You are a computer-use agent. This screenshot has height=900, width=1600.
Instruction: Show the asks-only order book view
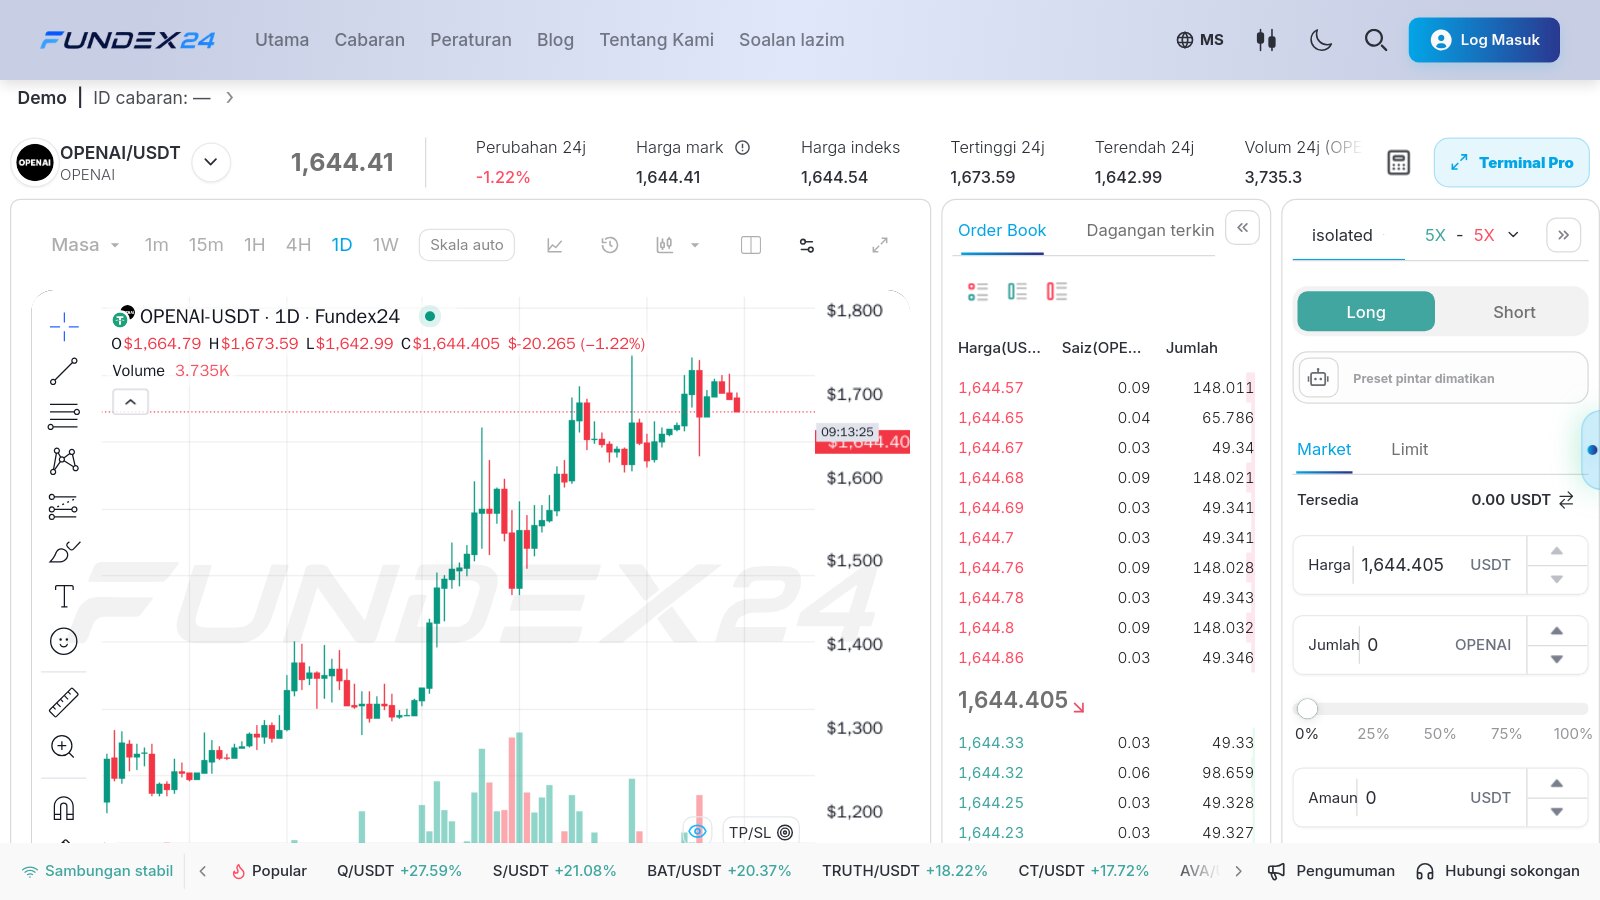coord(1057,291)
